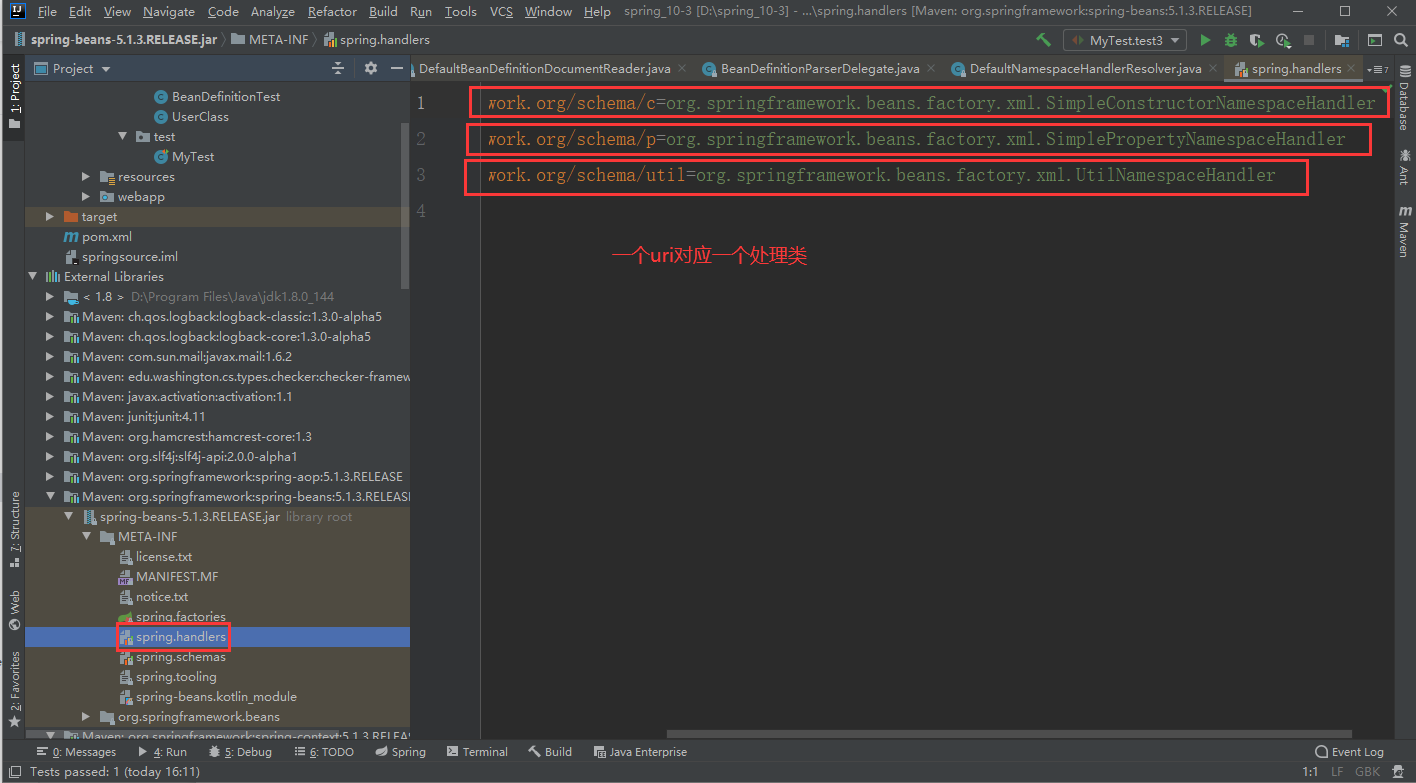Open the Analyze menu

(x=273, y=11)
